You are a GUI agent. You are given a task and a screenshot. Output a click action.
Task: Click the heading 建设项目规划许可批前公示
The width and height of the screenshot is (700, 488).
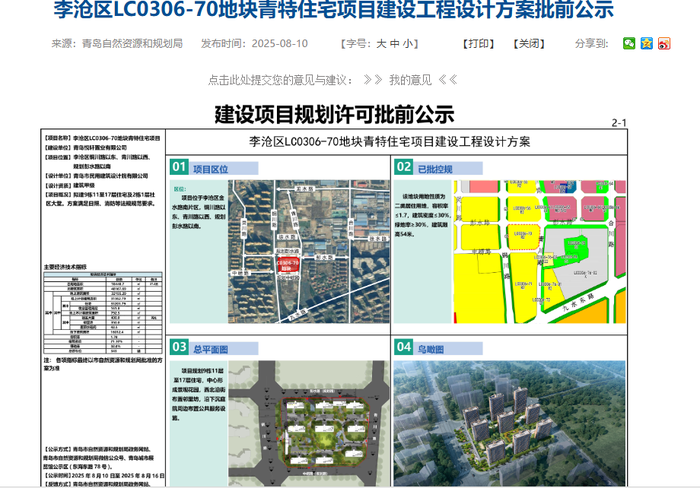[334, 115]
